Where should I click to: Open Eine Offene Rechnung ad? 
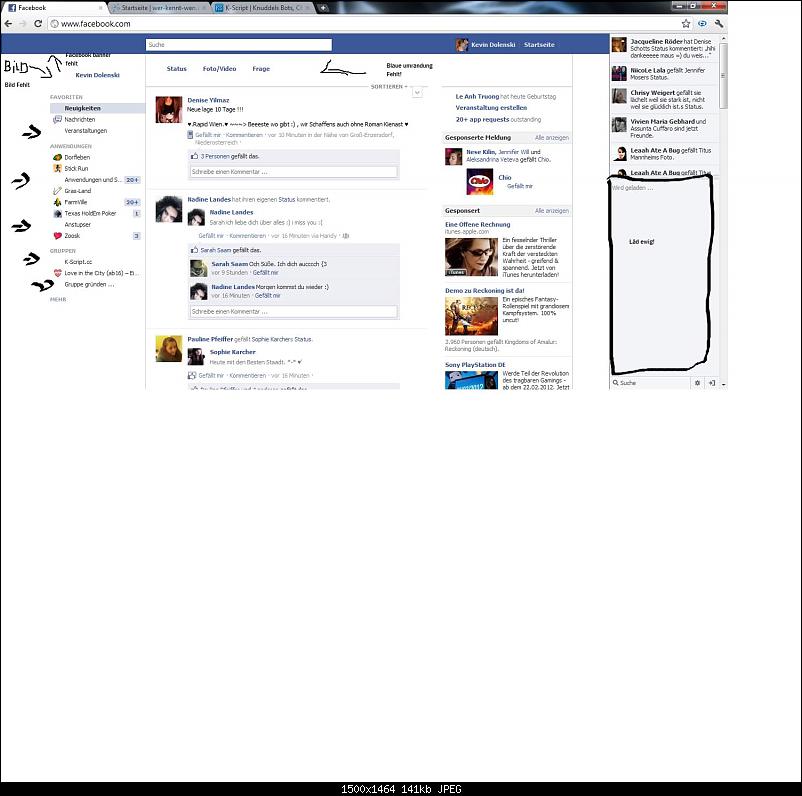(477, 224)
